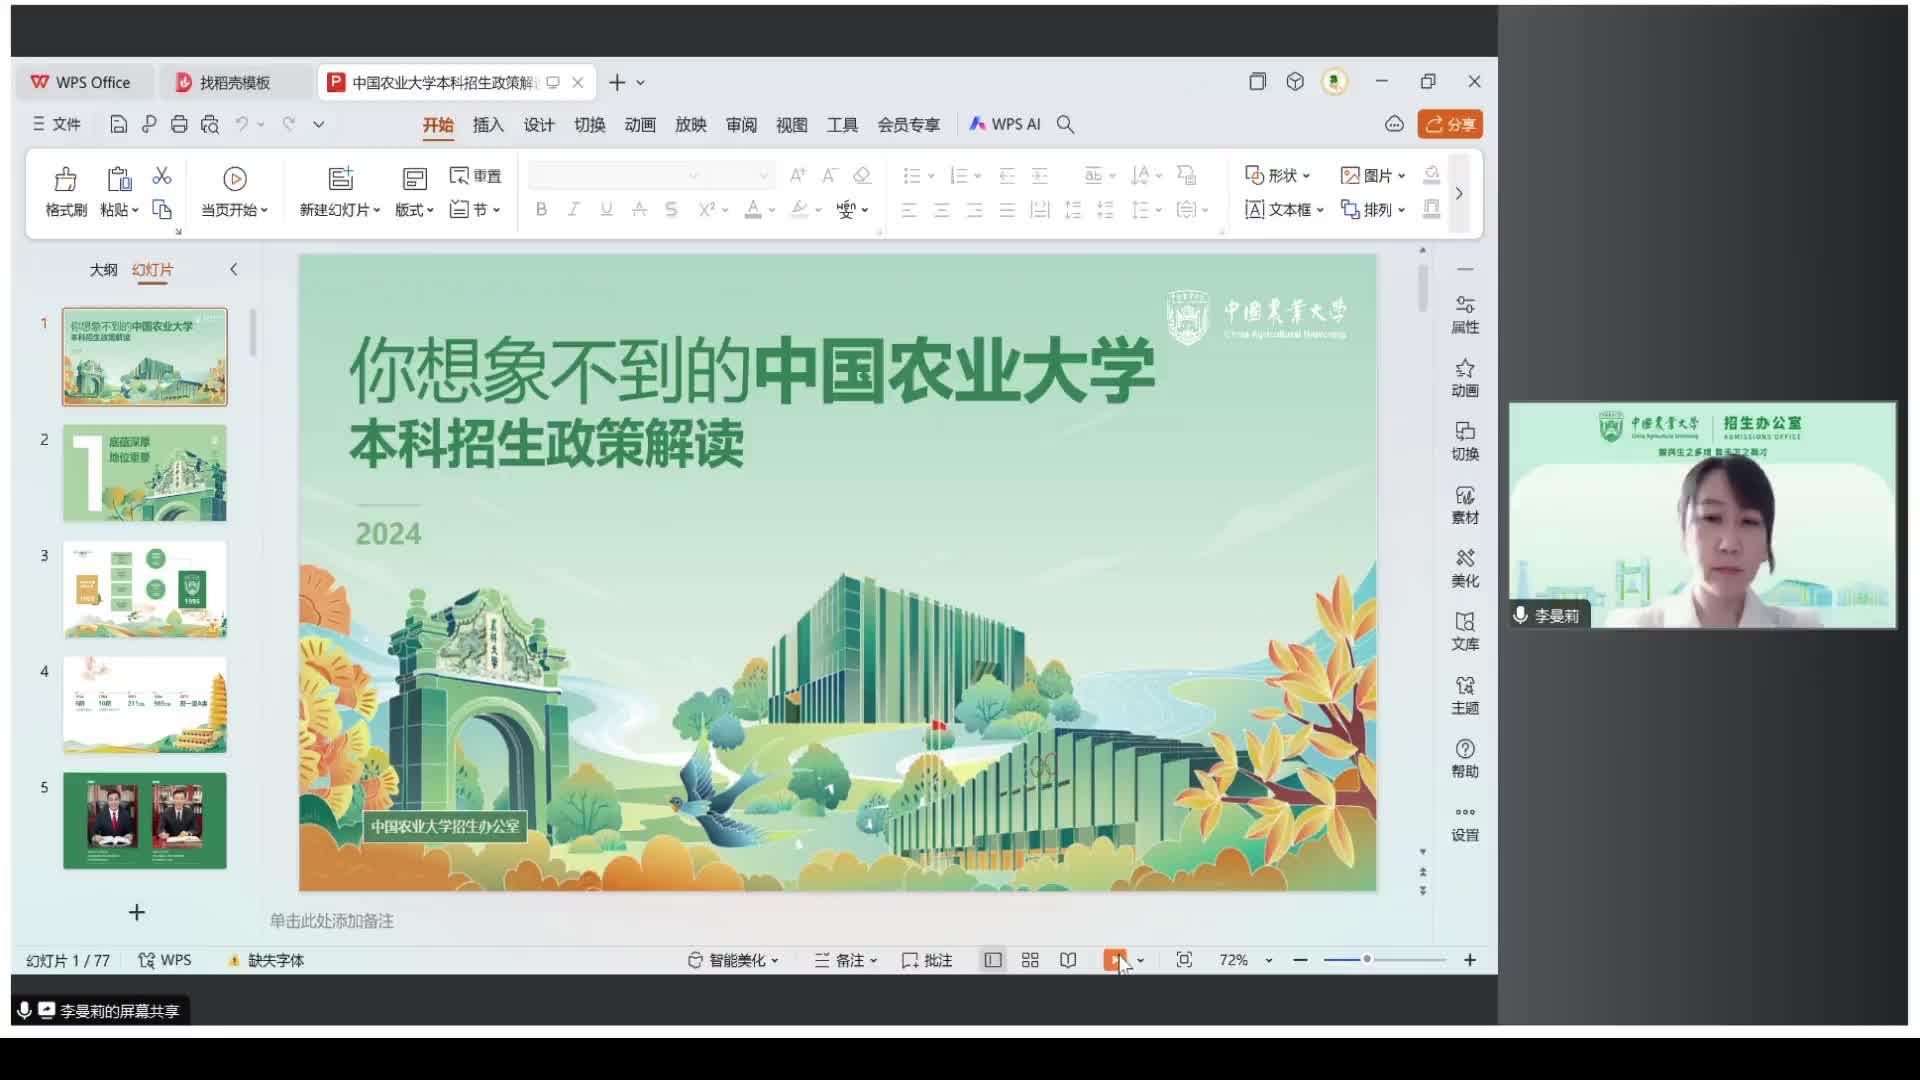This screenshot has width=1920, height=1080.
Task: Open the 切换 transition side panel icon
Action: click(1465, 441)
